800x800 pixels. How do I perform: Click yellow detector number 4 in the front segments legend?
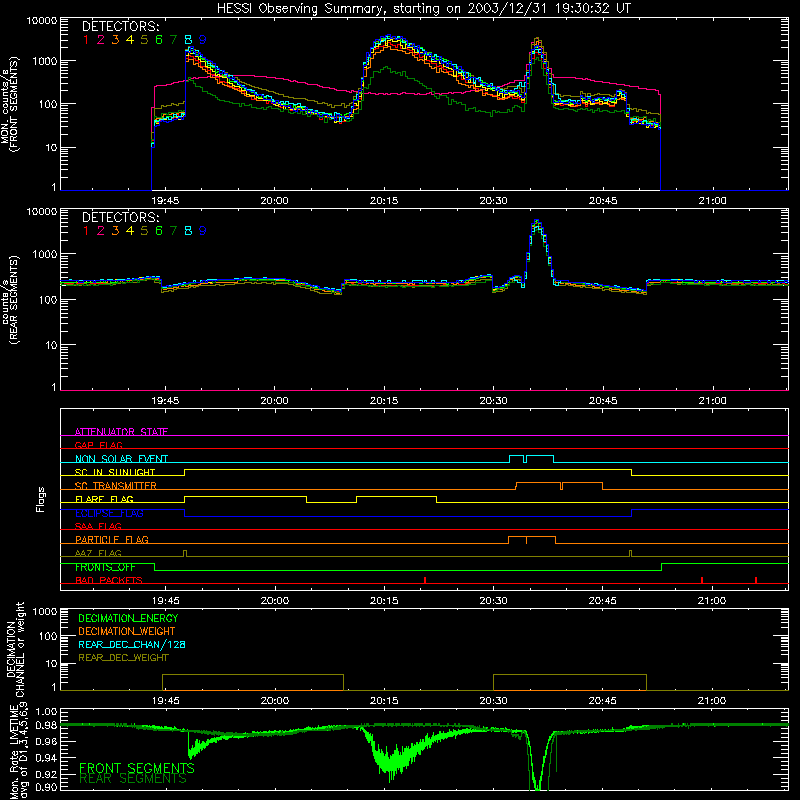pyautogui.click(x=130, y=40)
